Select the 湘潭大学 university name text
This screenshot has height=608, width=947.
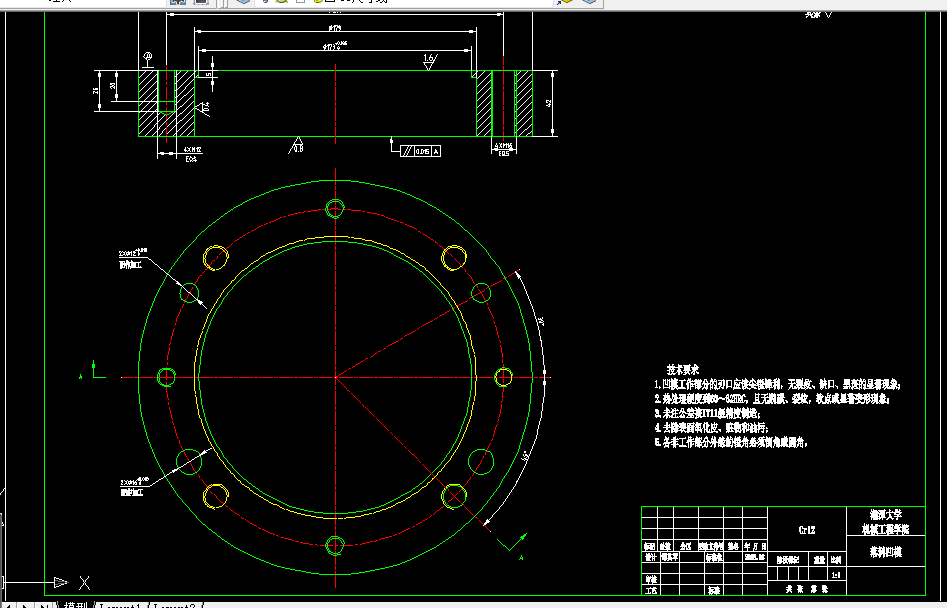tap(885, 515)
